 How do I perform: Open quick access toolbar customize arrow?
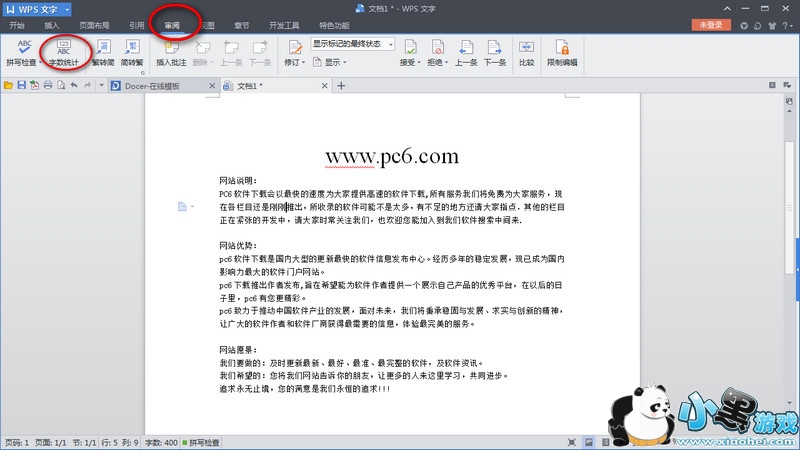[101, 85]
